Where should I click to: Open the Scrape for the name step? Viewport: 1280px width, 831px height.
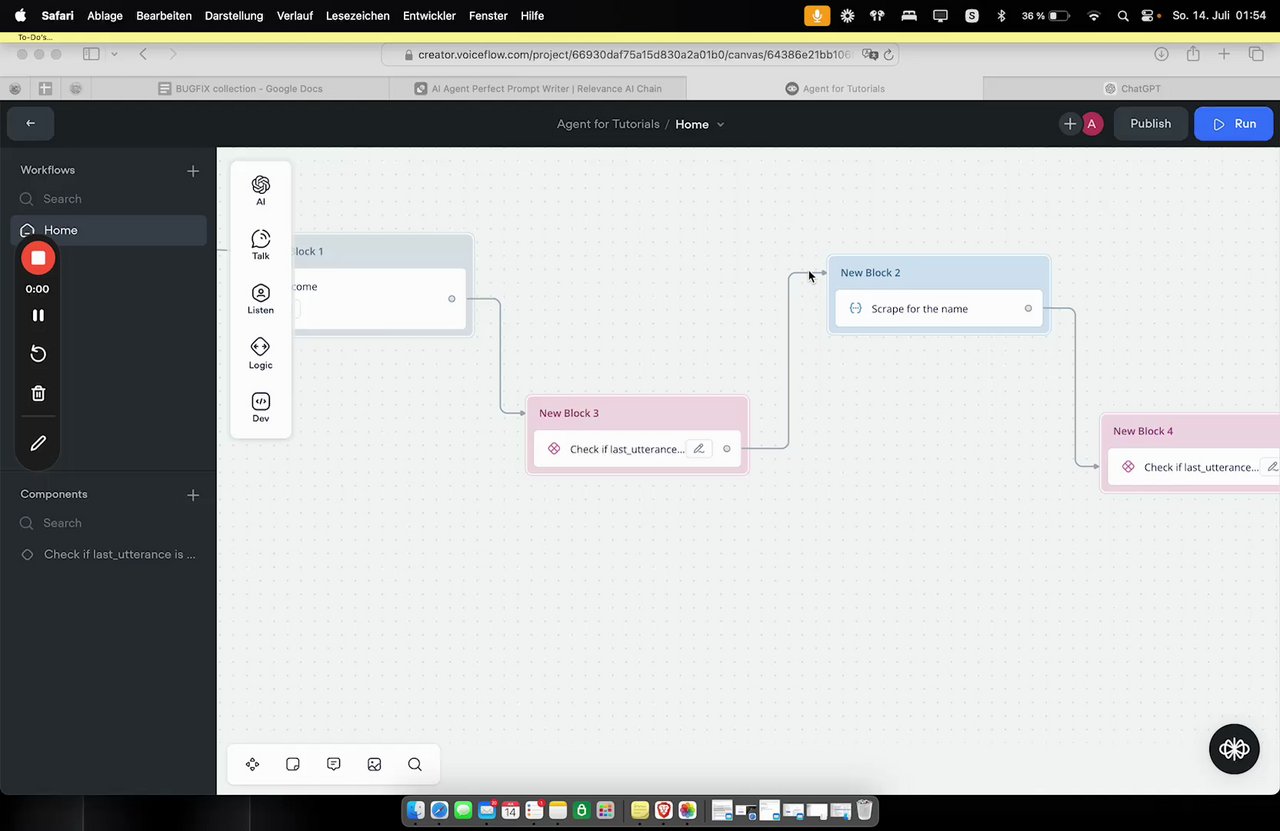click(938, 309)
